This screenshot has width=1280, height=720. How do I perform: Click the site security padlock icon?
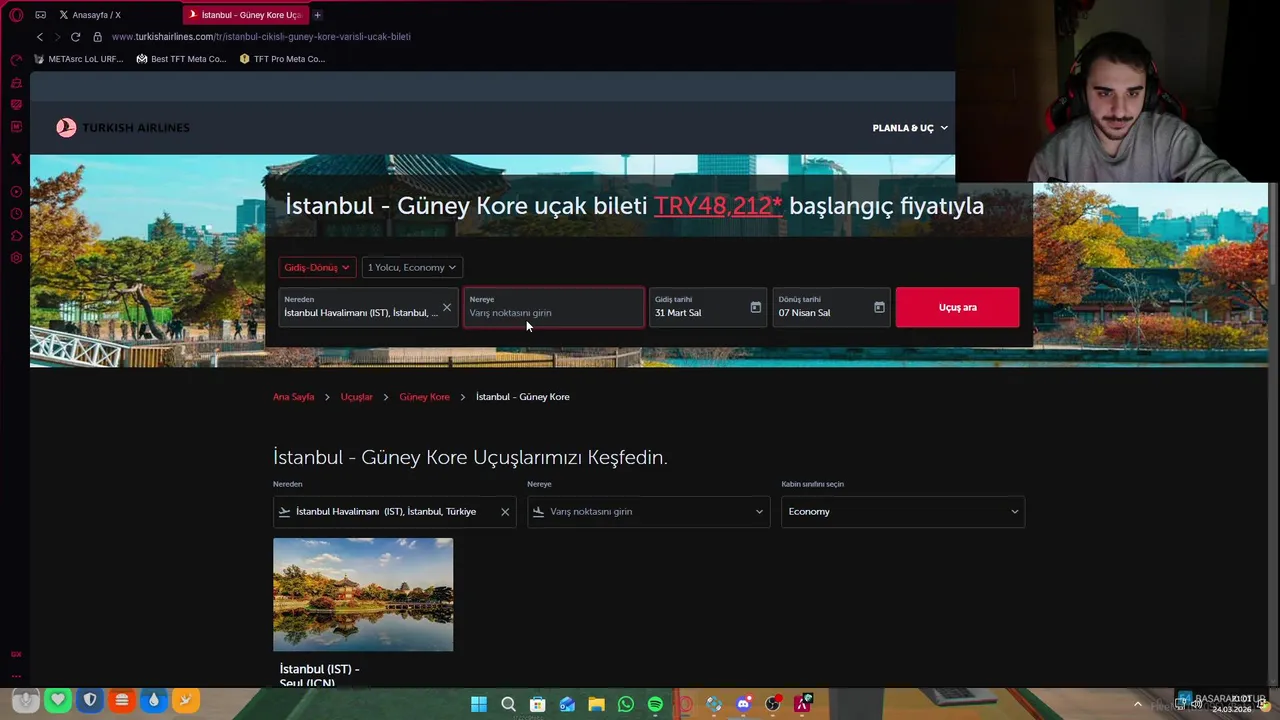pos(97,37)
